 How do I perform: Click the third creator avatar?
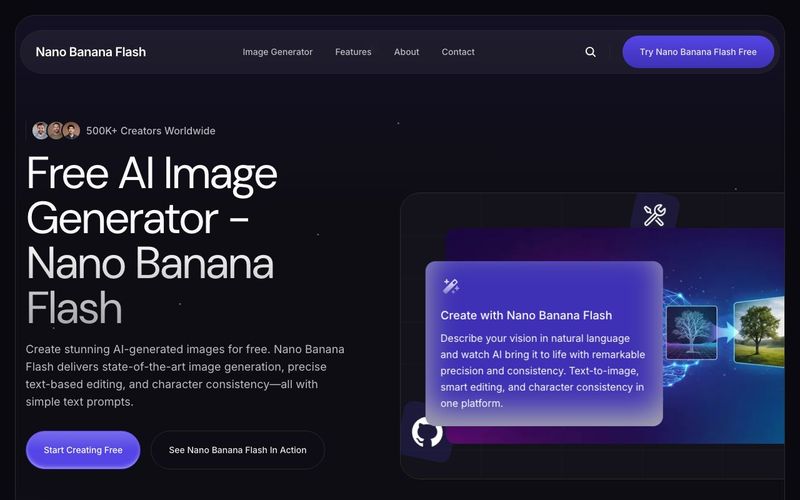[x=71, y=131]
